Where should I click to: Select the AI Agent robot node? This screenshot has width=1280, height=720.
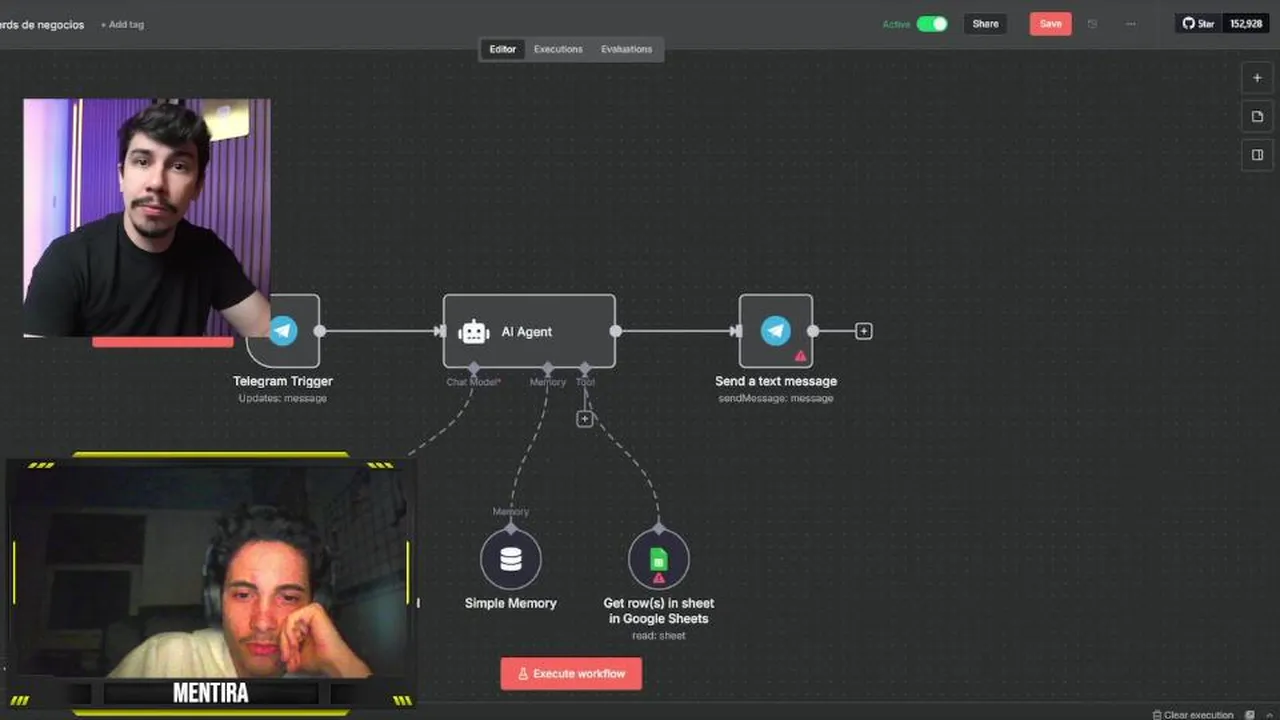[x=529, y=331]
